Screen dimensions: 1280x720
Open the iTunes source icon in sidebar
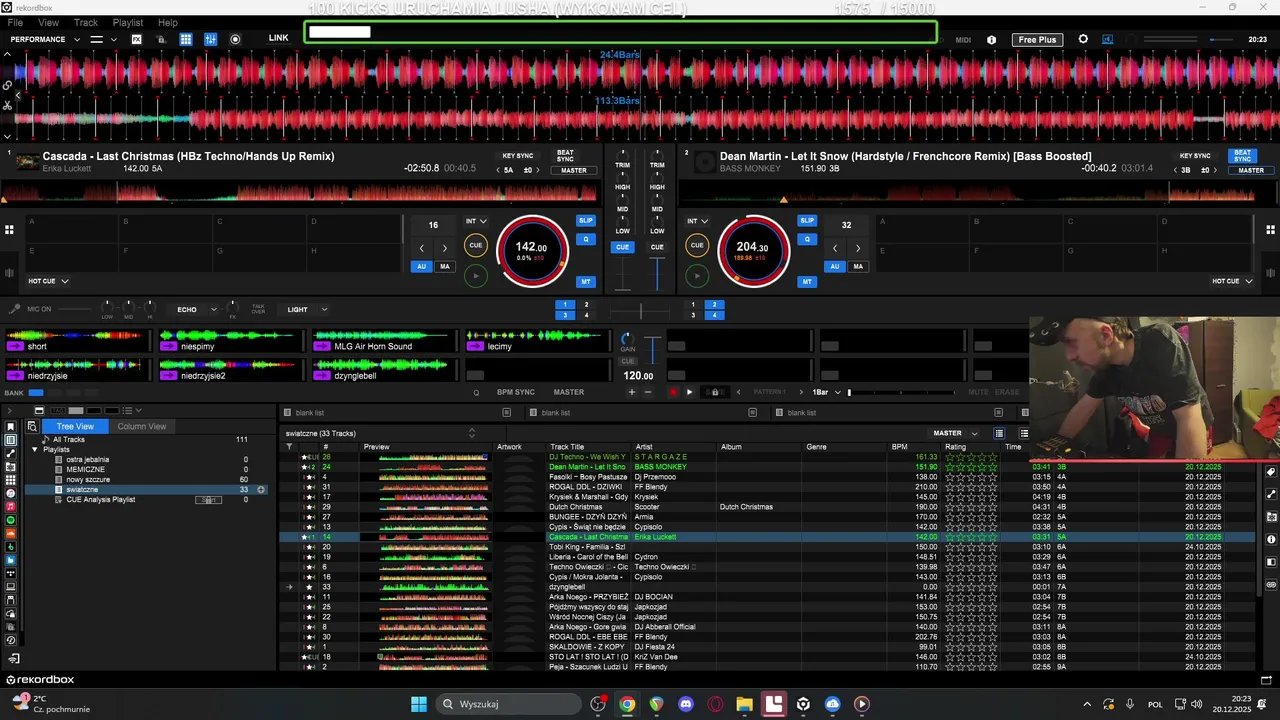(x=11, y=493)
